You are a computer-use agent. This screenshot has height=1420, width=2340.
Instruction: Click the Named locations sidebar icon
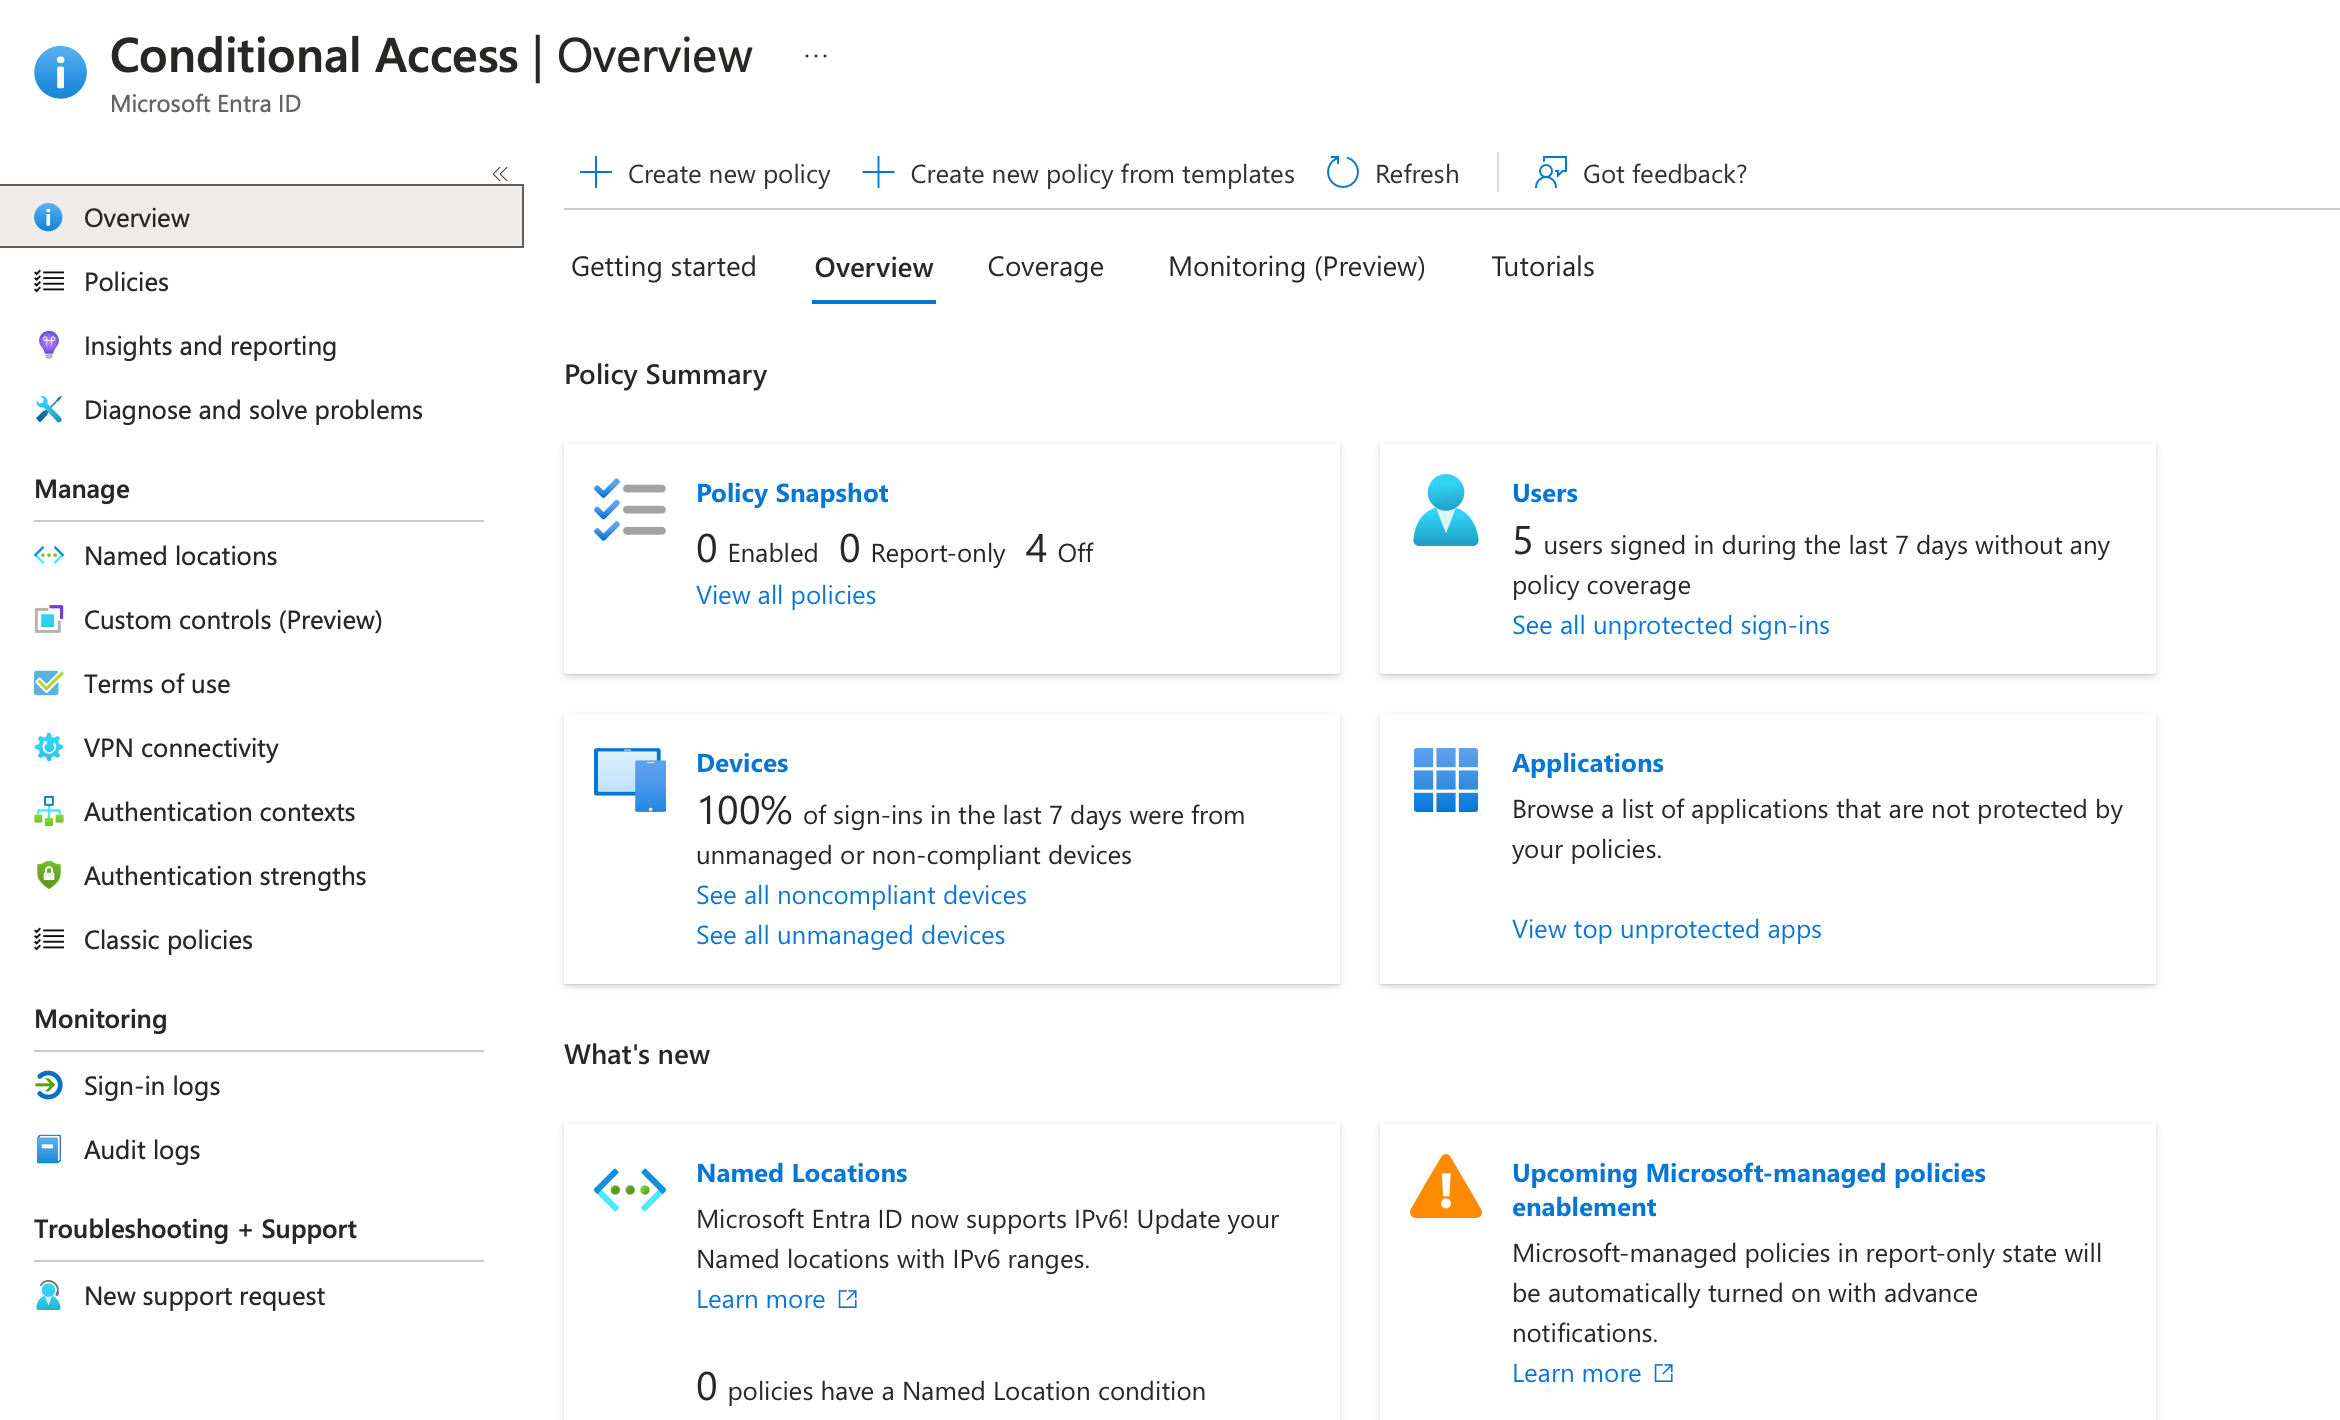pos(49,555)
